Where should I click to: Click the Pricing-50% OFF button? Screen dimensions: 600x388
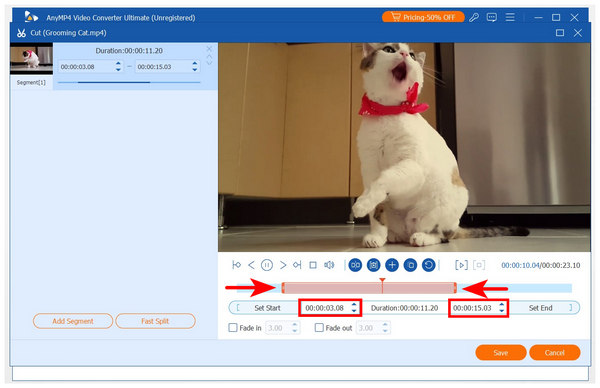[x=423, y=17]
